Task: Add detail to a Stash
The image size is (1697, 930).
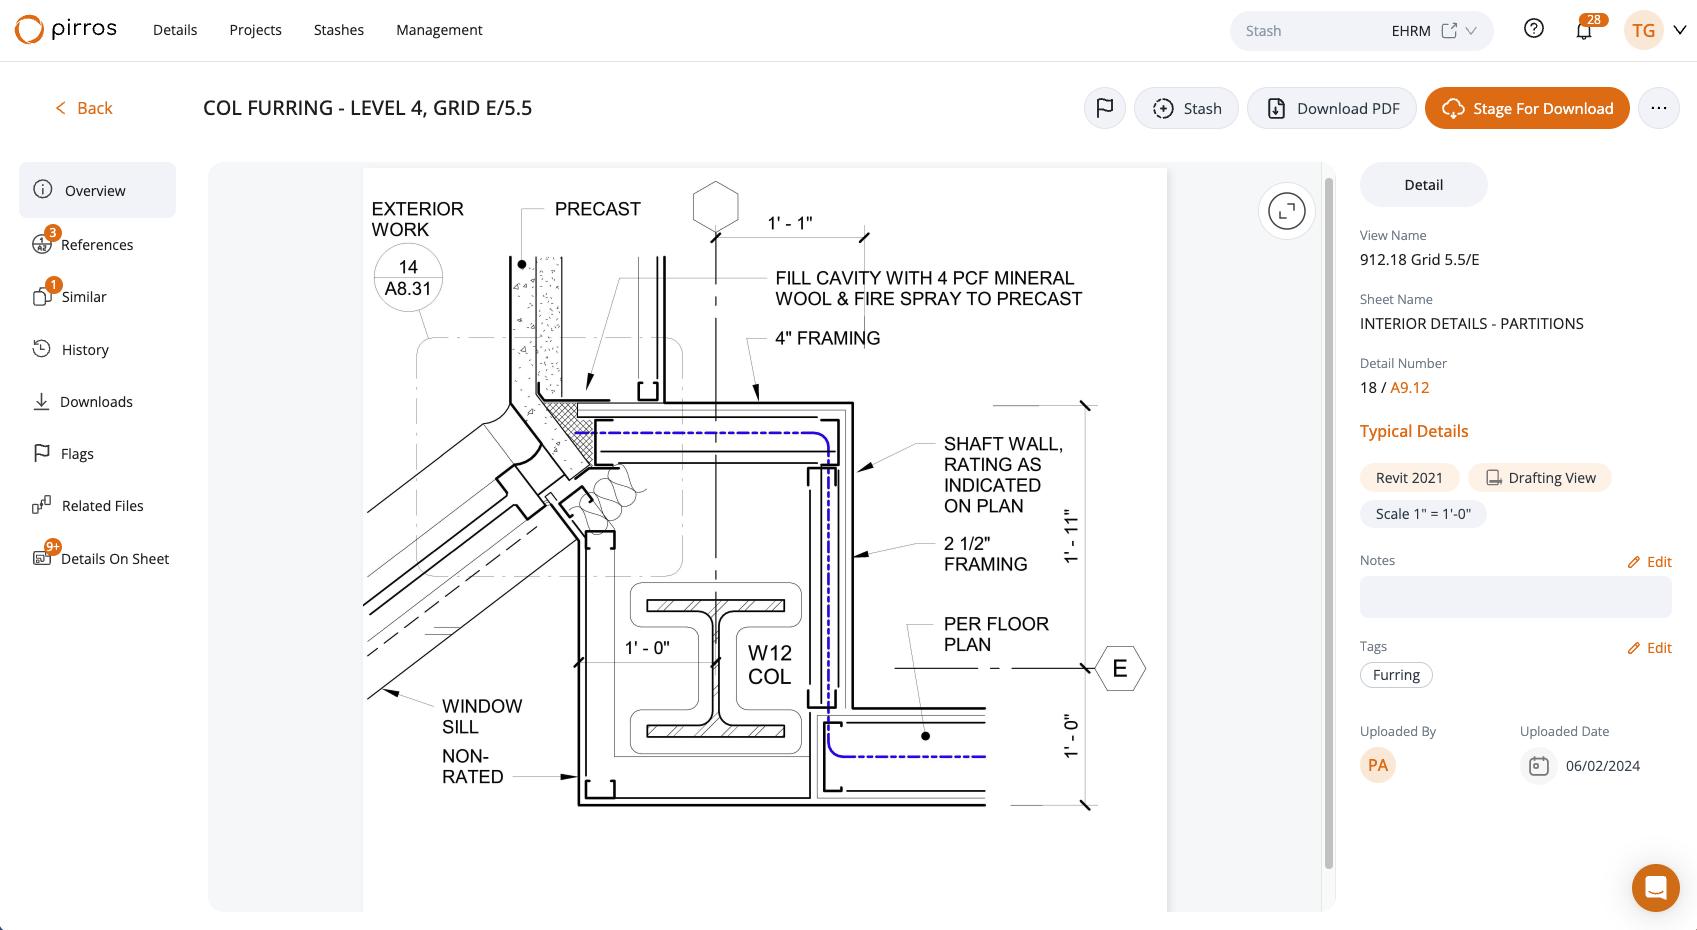Action: tap(1186, 108)
